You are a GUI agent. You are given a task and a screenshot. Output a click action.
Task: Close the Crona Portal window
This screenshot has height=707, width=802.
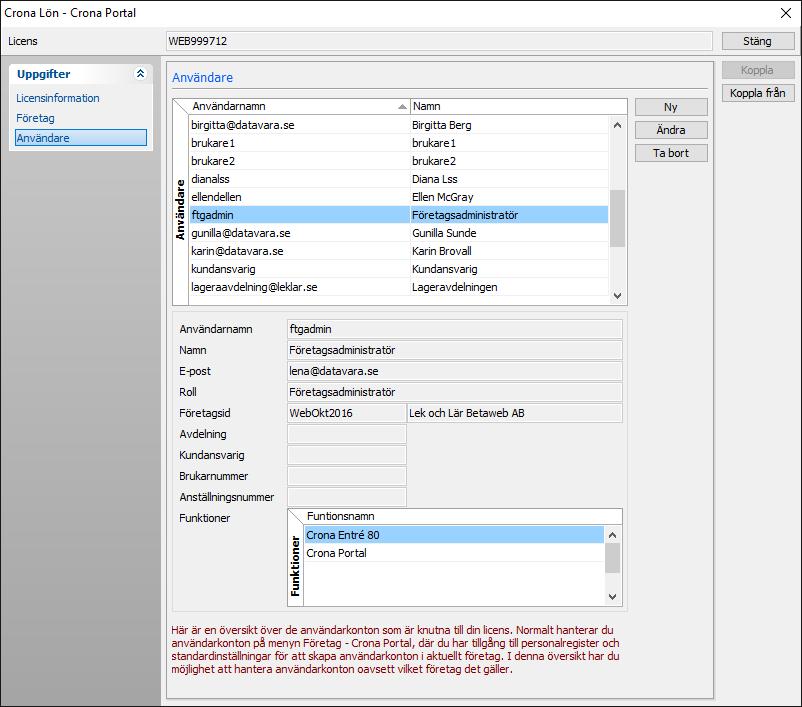(786, 13)
